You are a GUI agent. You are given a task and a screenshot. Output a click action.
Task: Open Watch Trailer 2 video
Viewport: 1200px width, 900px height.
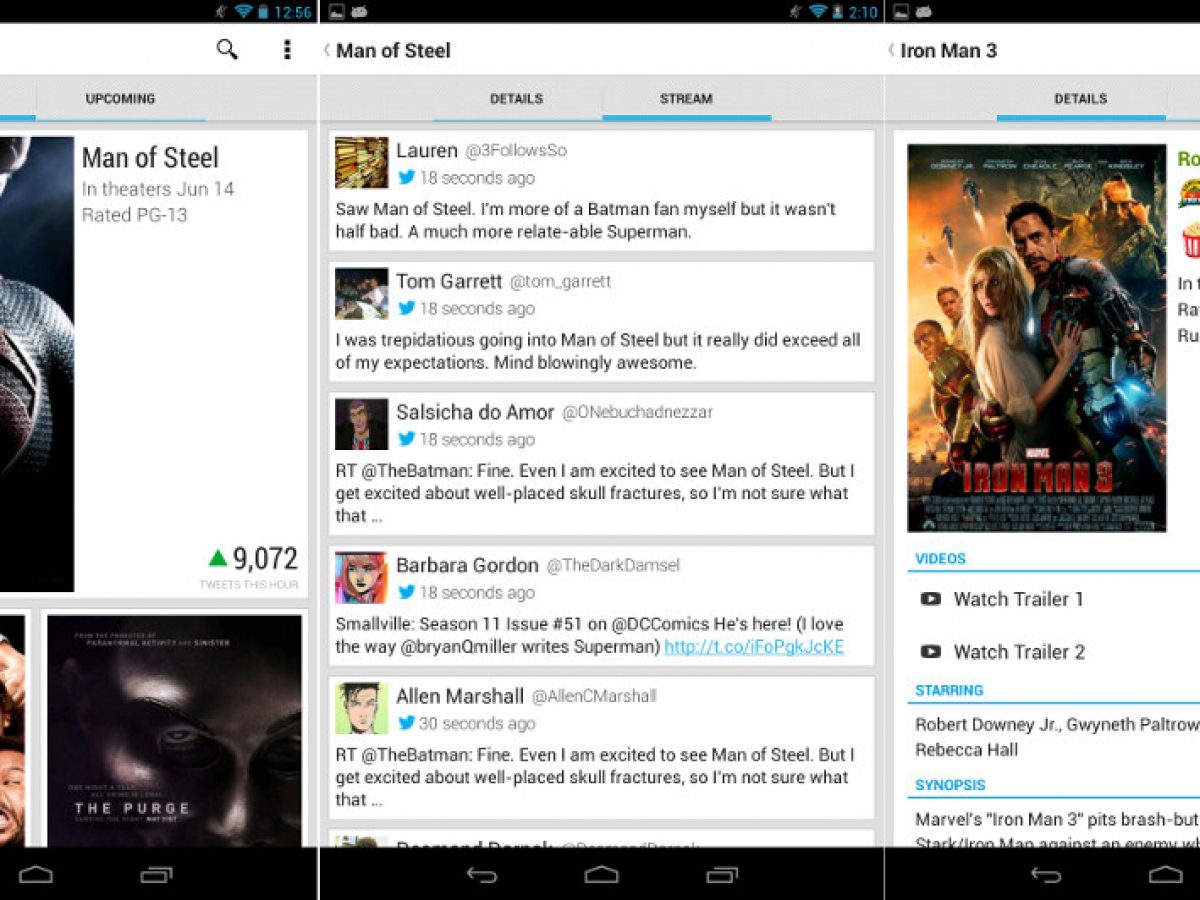coord(1018,652)
